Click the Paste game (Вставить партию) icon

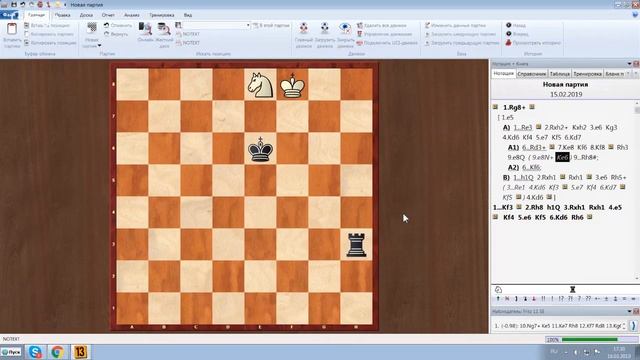point(12,29)
